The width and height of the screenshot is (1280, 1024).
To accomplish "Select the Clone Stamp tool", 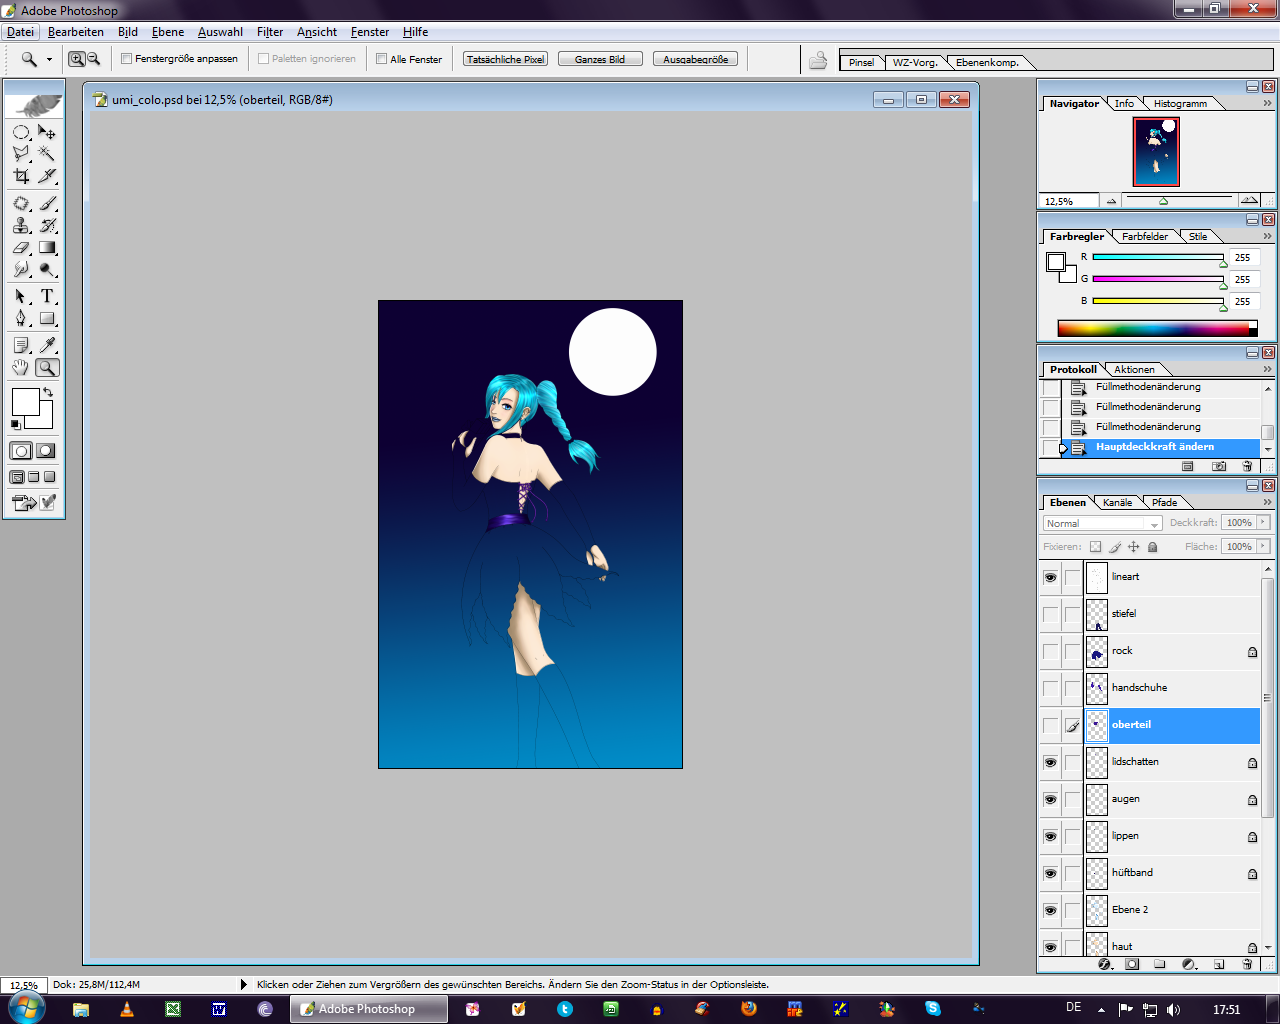I will [21, 225].
